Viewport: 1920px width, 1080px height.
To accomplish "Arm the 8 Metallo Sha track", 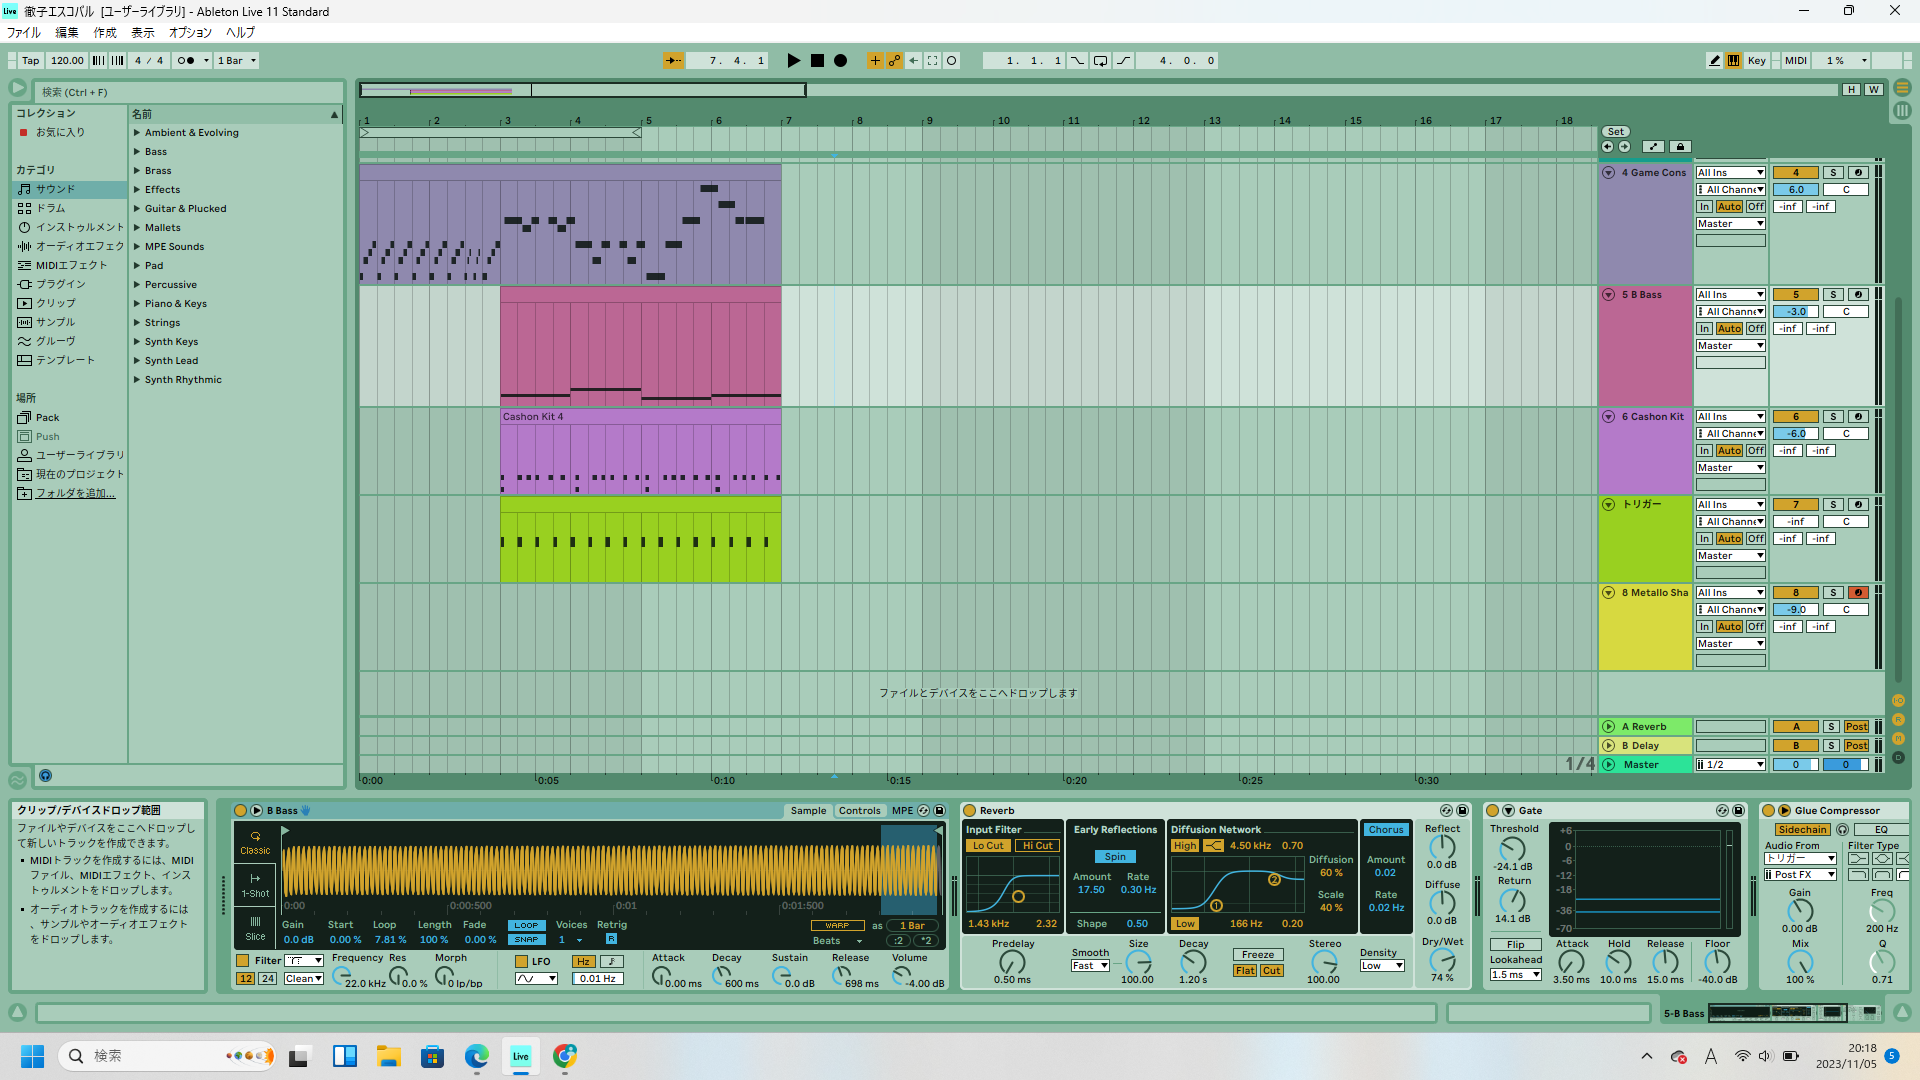I will point(1858,593).
